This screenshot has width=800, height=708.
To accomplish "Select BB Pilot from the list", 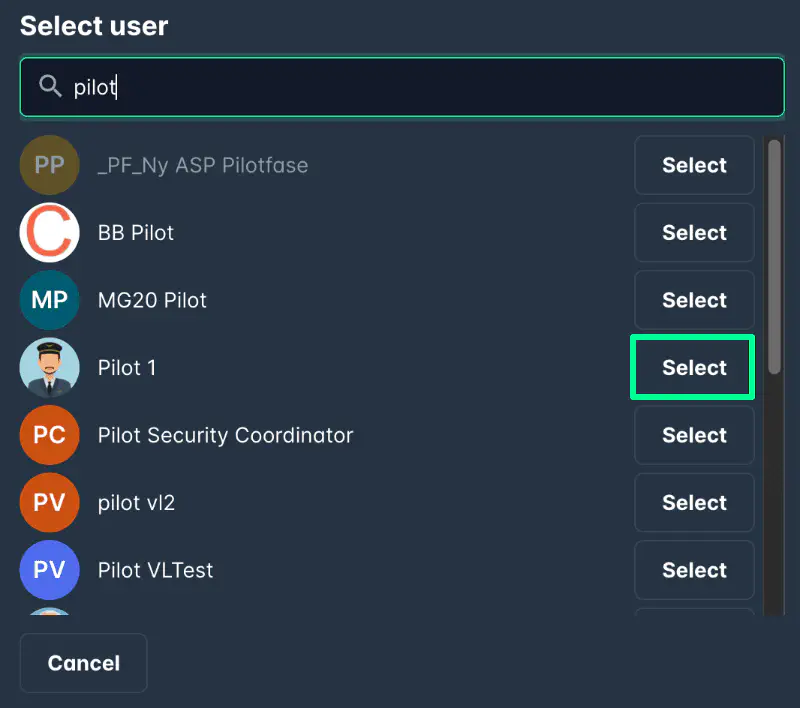I will pyautogui.click(x=694, y=232).
